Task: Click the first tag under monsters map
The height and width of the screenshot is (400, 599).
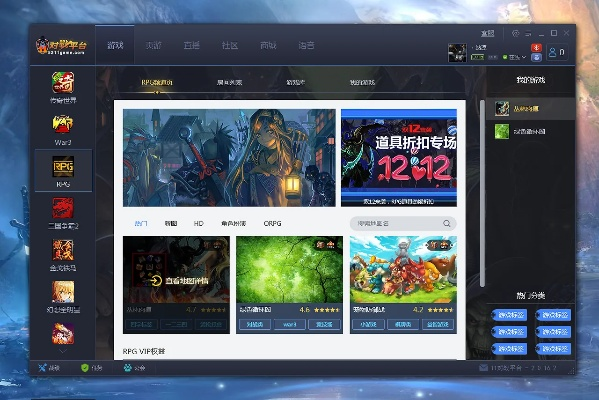Action: (369, 324)
